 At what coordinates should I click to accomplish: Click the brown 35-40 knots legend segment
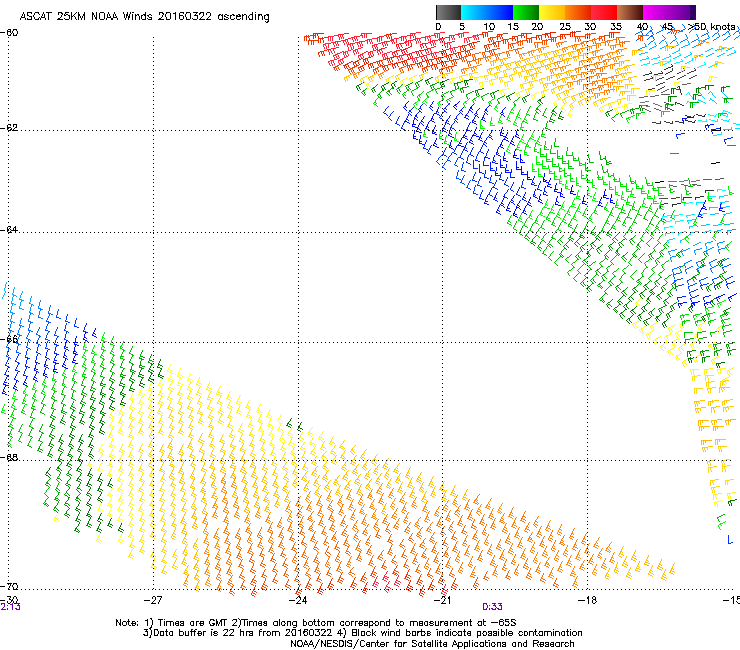click(x=630, y=12)
